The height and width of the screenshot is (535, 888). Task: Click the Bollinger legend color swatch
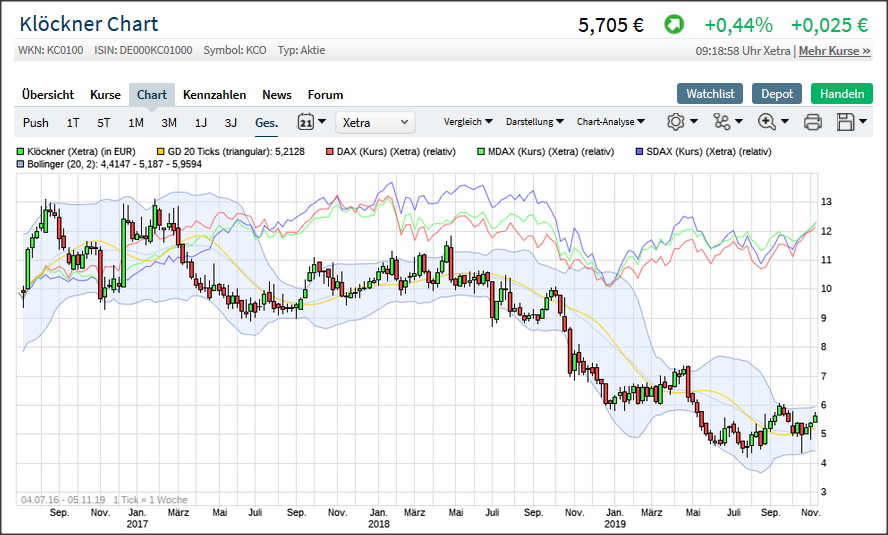click(21, 163)
